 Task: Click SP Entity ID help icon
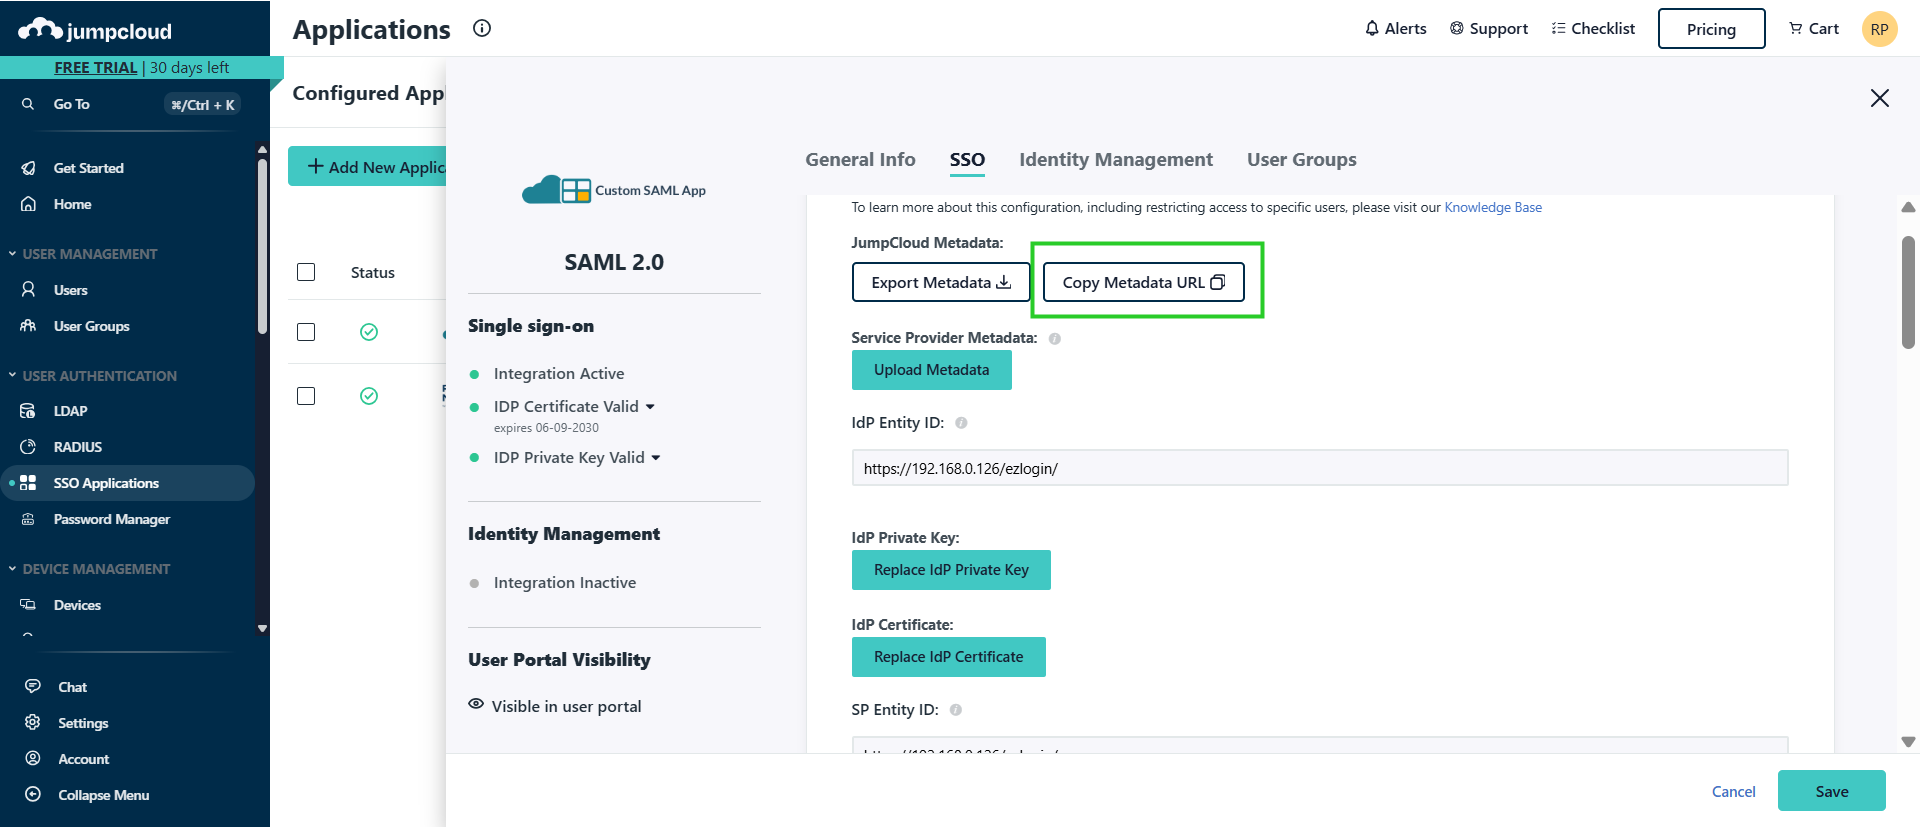pyautogui.click(x=956, y=710)
